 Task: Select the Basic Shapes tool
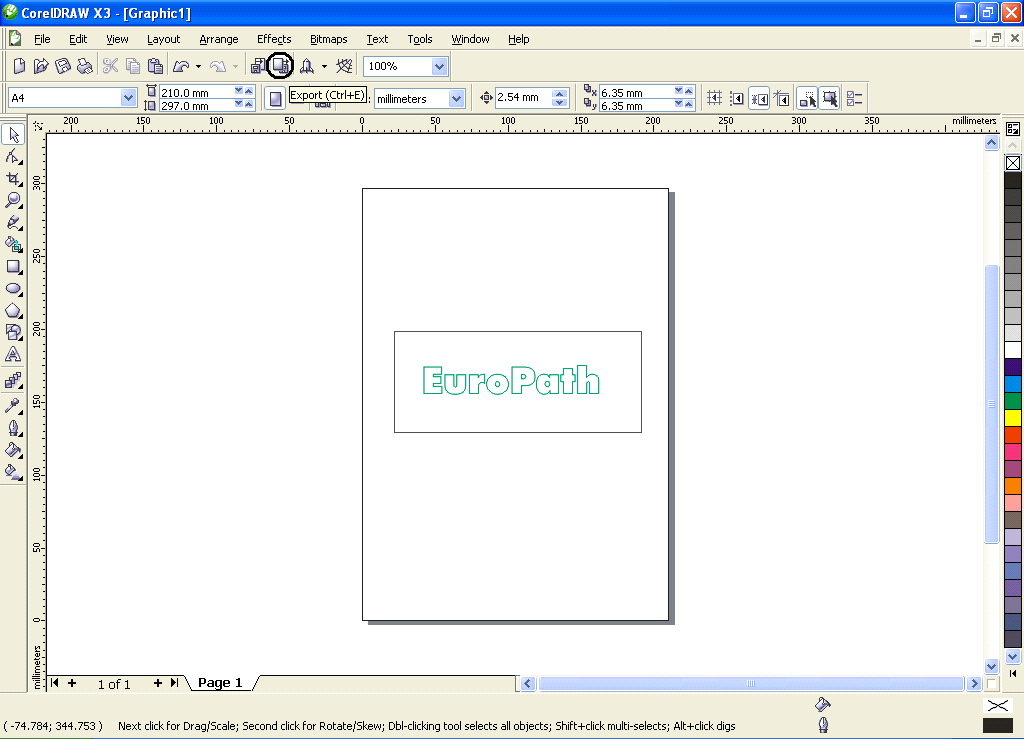click(x=13, y=332)
